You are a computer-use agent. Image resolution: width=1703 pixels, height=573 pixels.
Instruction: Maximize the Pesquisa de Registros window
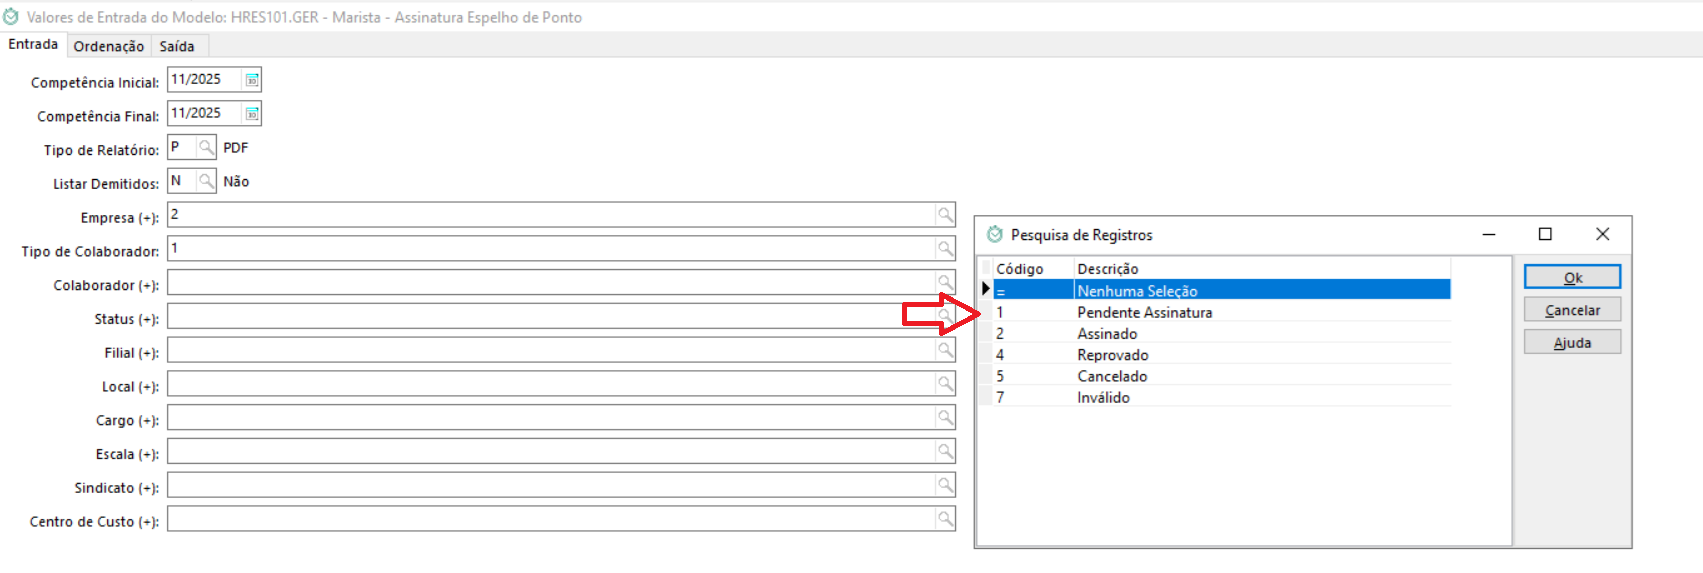coord(1545,234)
